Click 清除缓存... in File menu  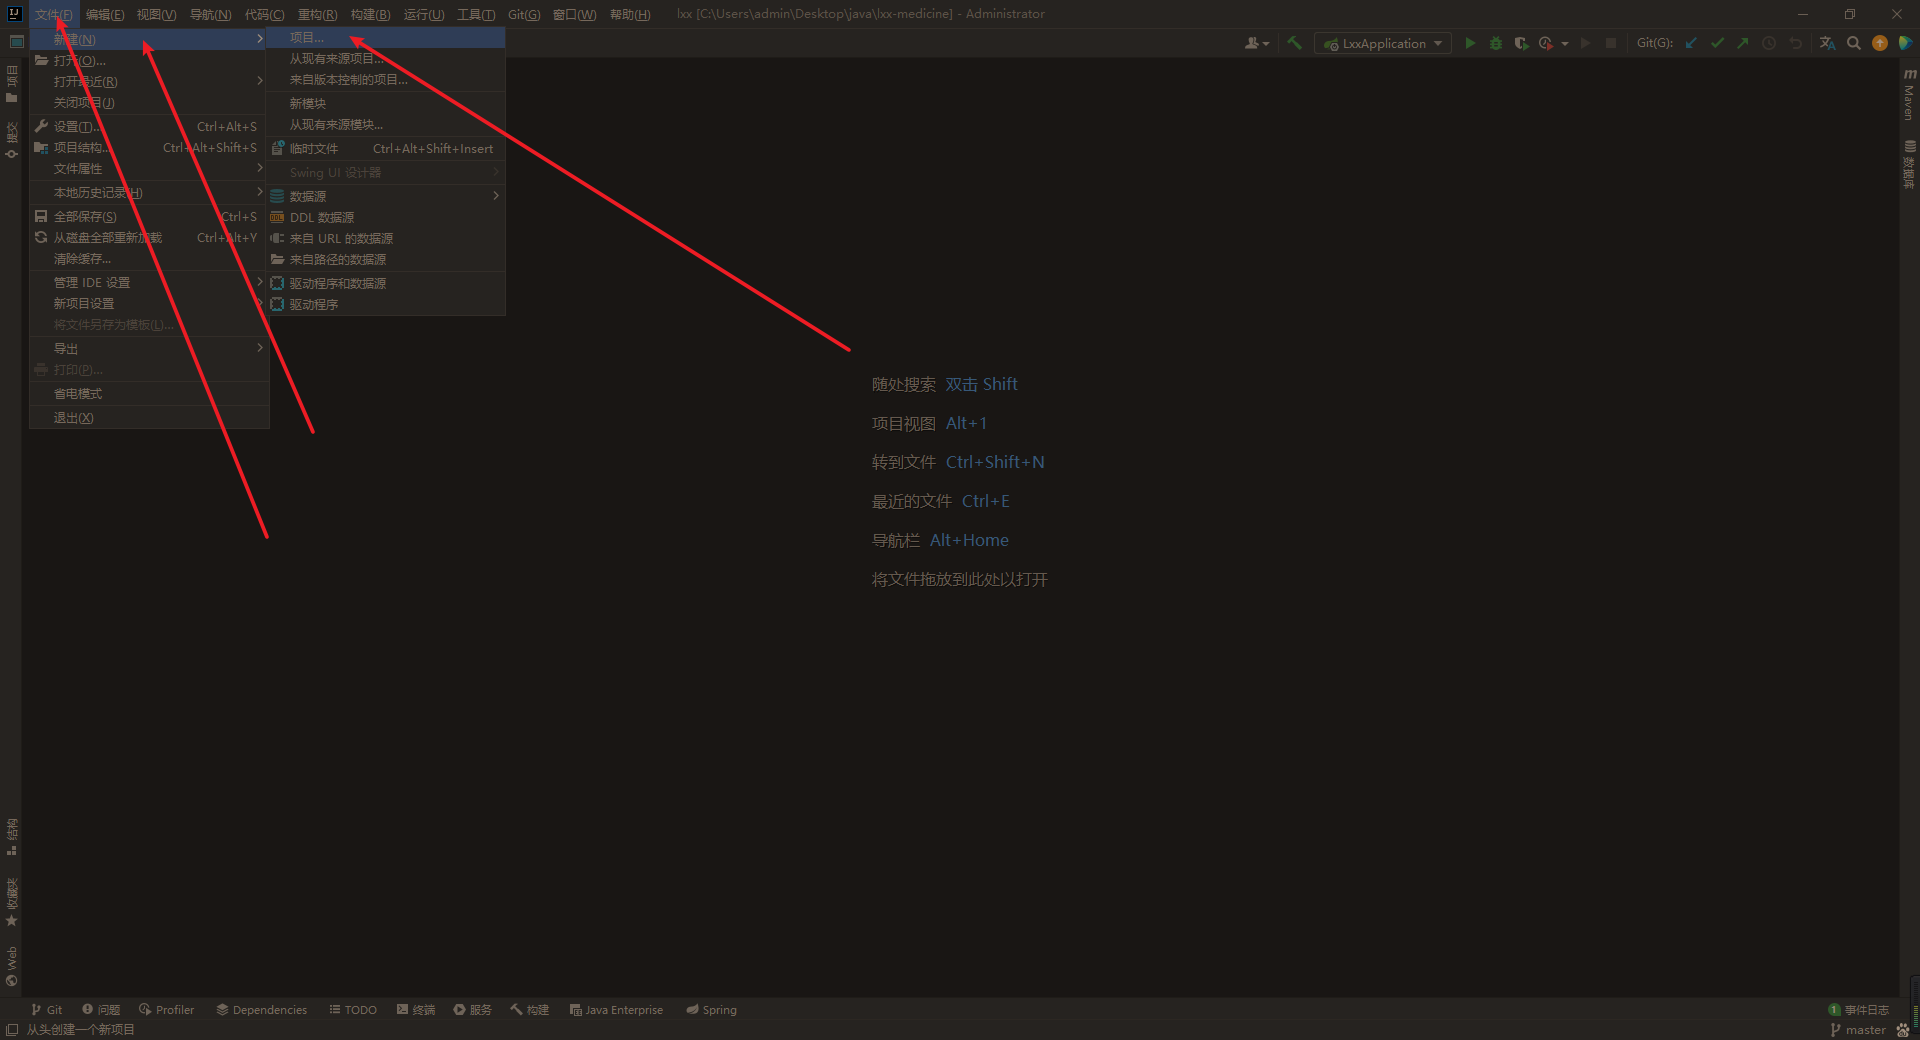tap(149, 259)
